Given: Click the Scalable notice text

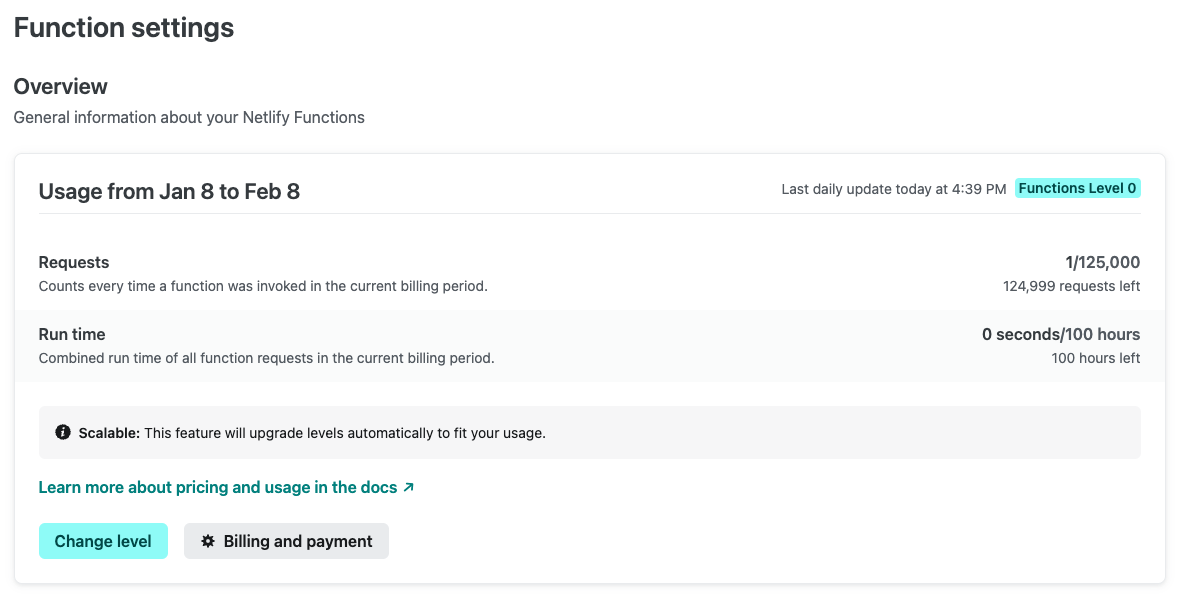Looking at the screenshot, I should coord(312,433).
